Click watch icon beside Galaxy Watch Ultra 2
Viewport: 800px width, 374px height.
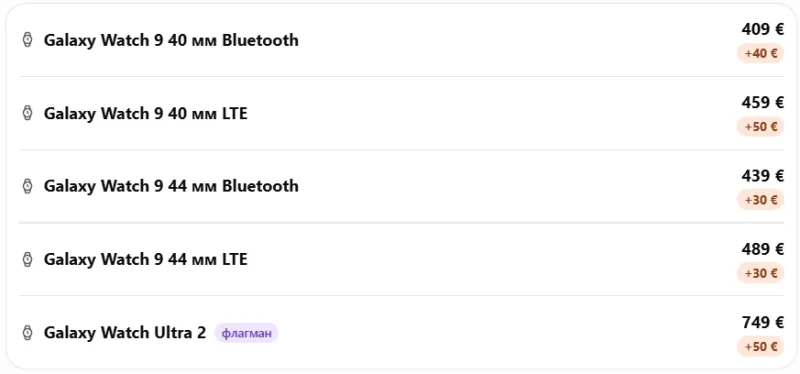click(x=28, y=333)
